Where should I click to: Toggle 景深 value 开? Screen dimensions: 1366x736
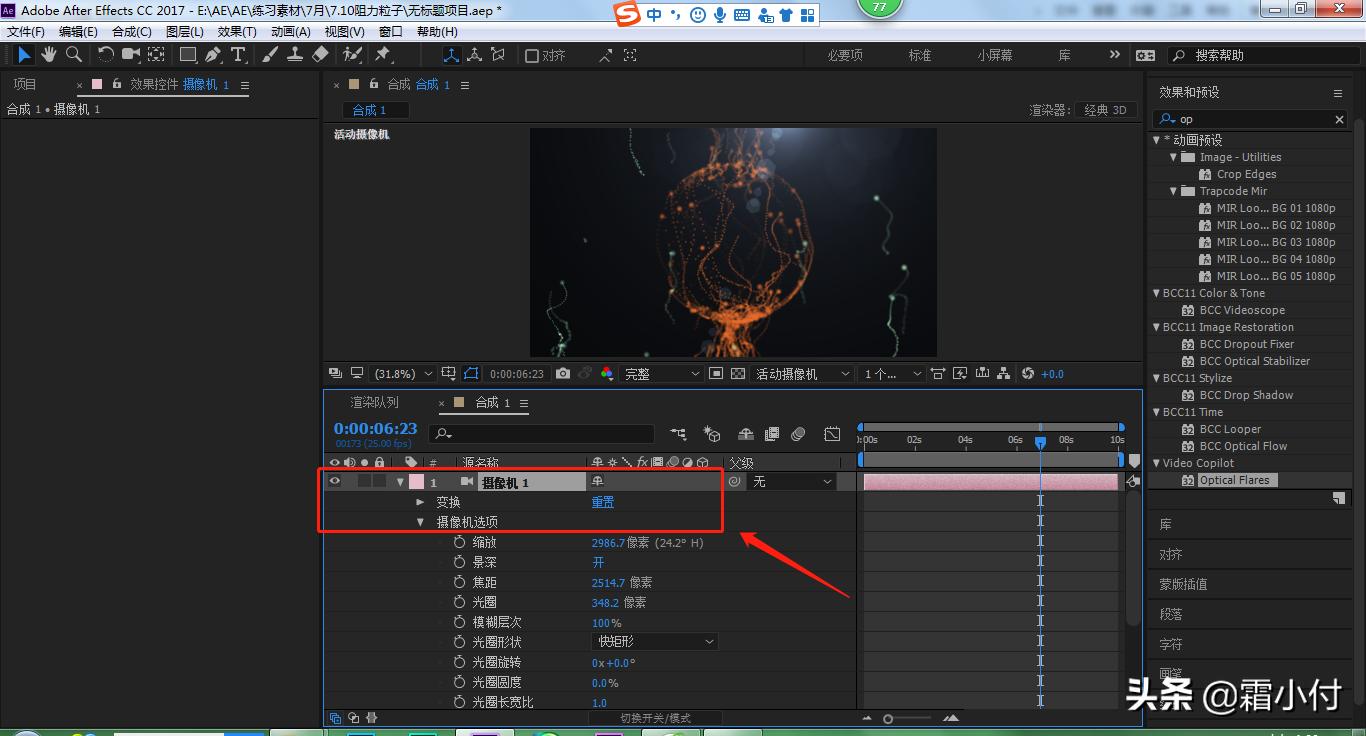[598, 562]
